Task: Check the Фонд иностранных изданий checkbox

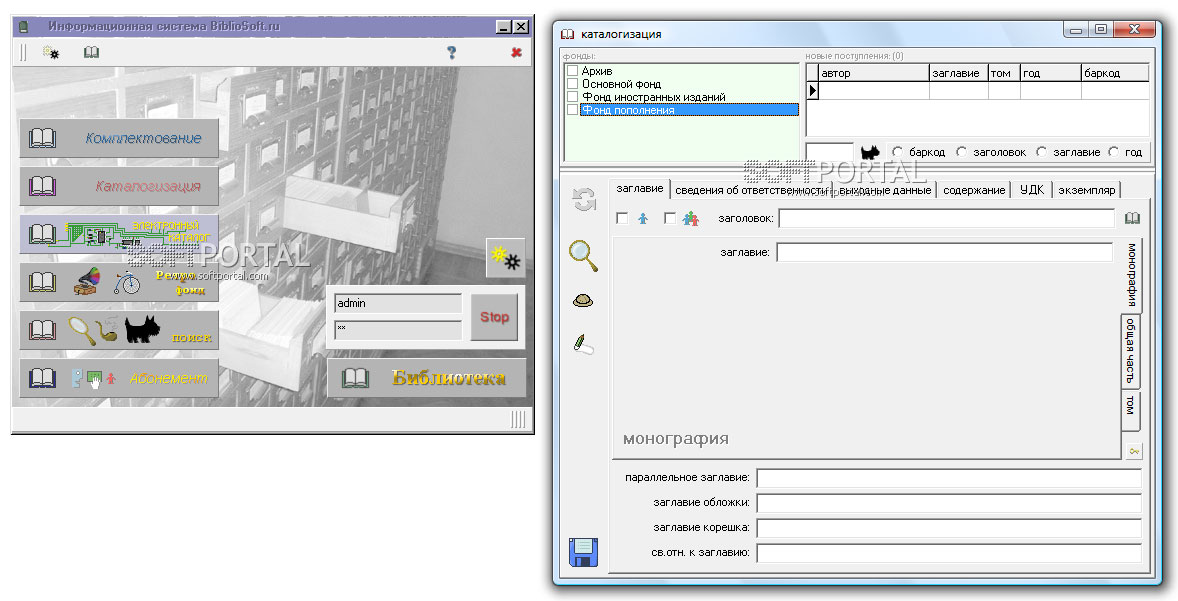Action: [x=572, y=96]
